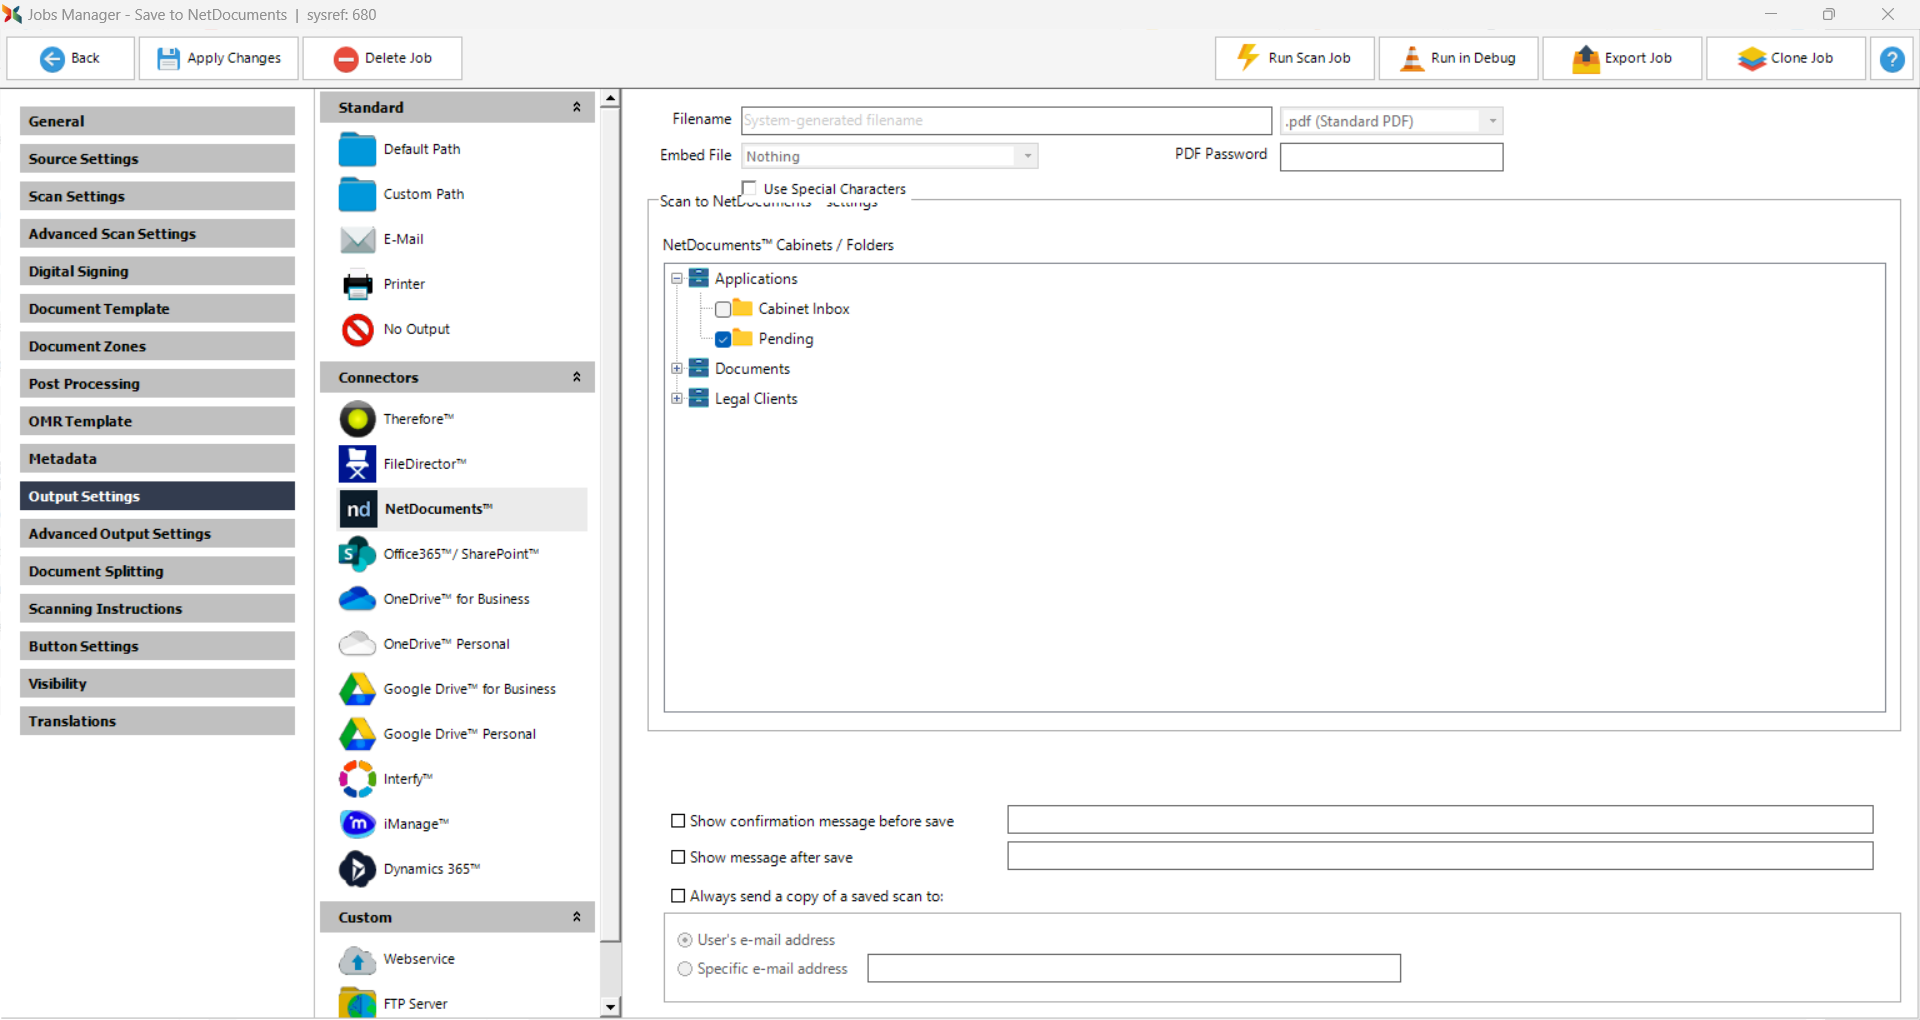This screenshot has width=1920, height=1020.
Task: Click the Apply Changes button
Action: click(220, 59)
